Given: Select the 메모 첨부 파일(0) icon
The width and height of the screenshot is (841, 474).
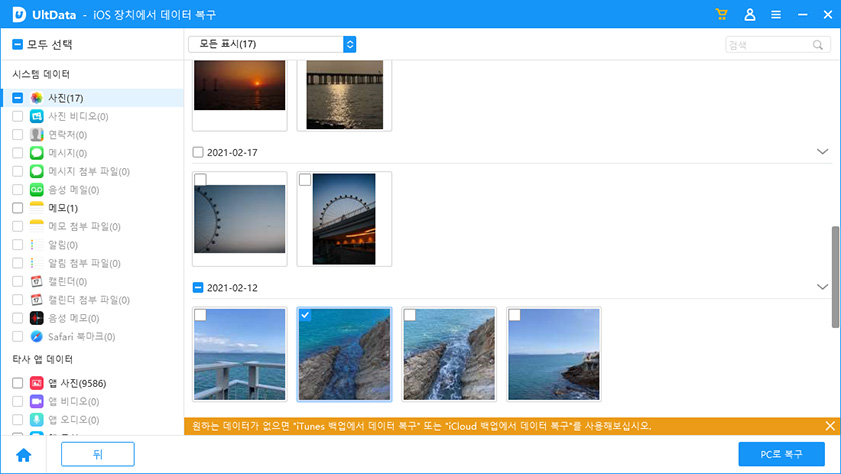Looking at the screenshot, I should pos(36,226).
